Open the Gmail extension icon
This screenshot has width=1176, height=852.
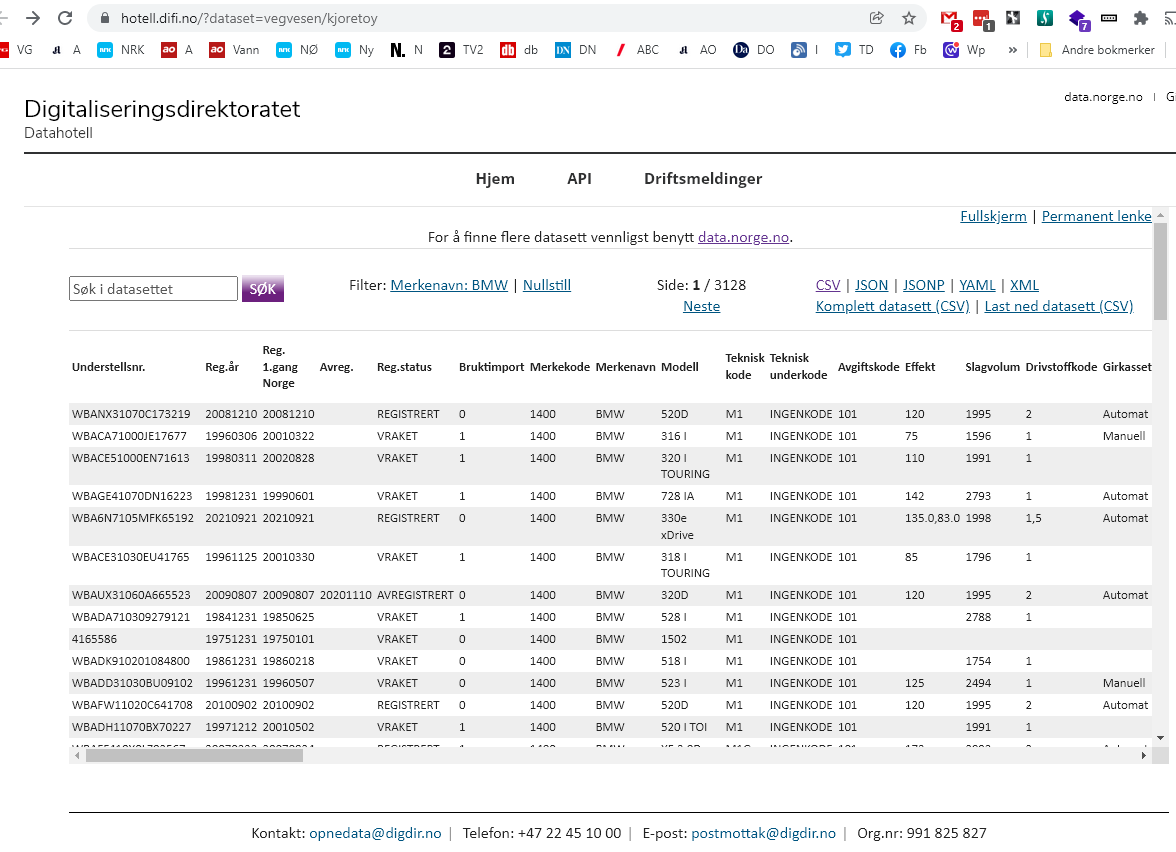click(950, 18)
